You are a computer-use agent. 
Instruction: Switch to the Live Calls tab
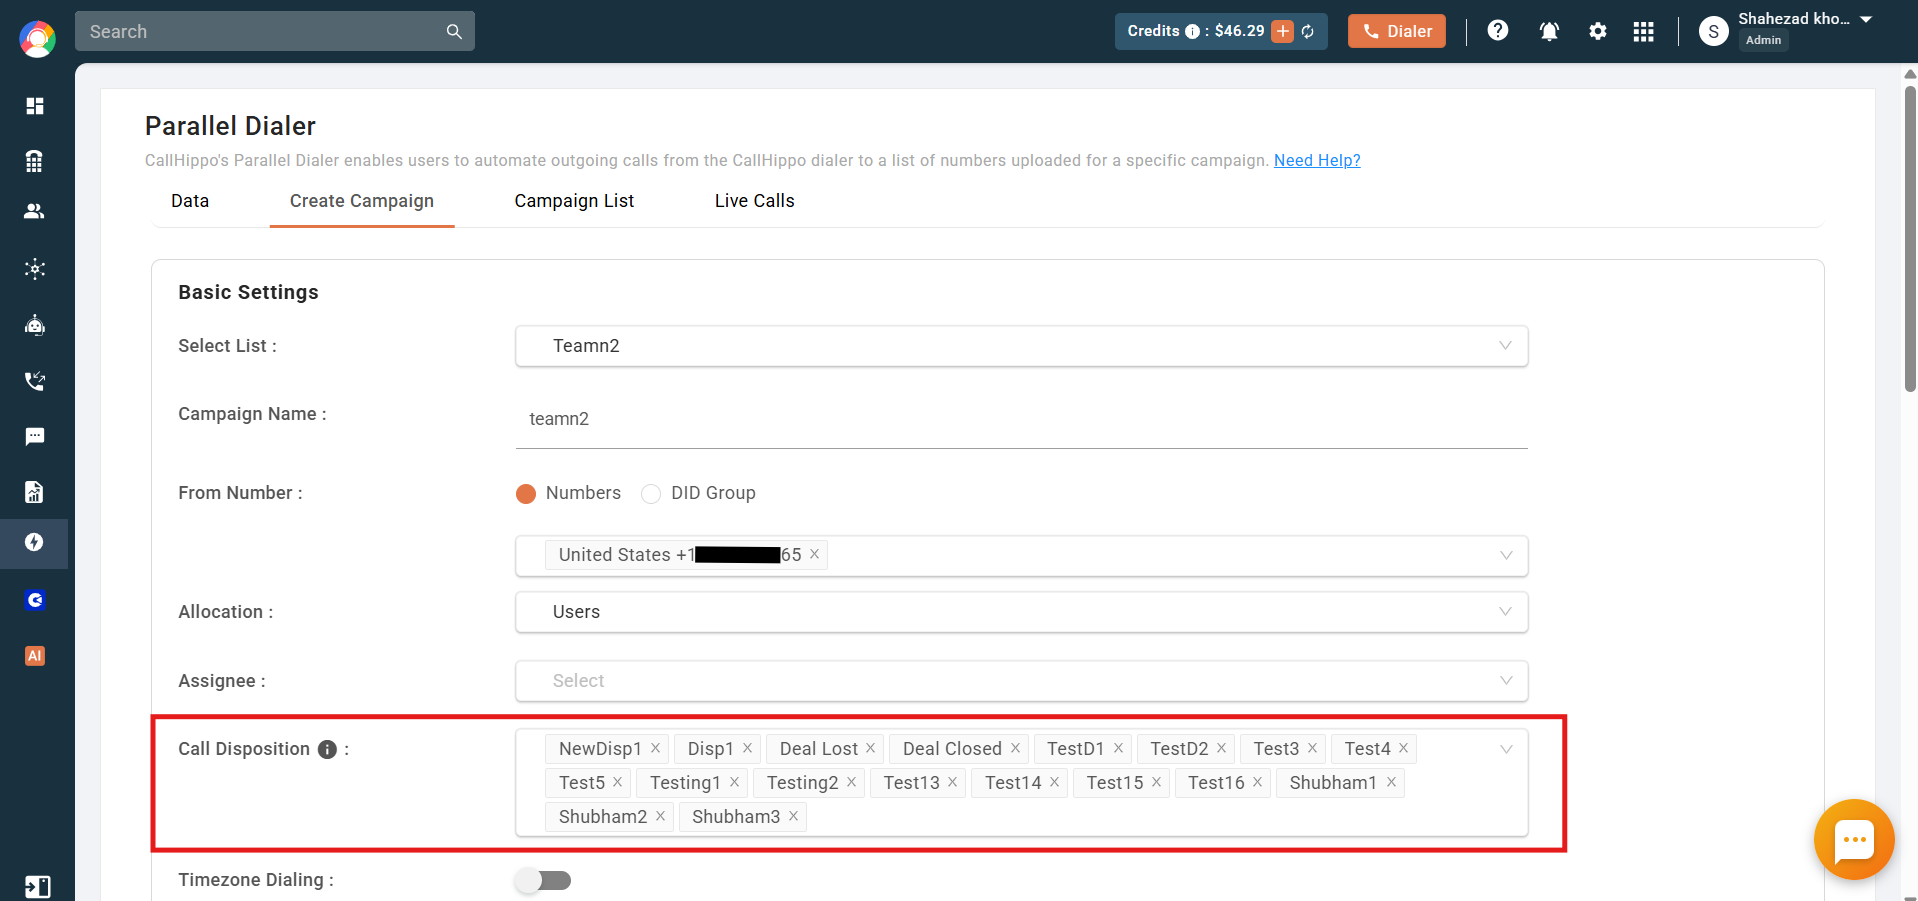tap(754, 201)
